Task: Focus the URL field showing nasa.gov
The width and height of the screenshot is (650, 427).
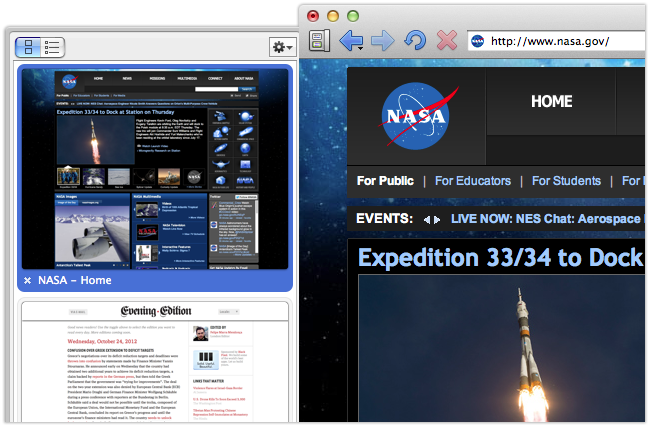Action: [x=557, y=41]
